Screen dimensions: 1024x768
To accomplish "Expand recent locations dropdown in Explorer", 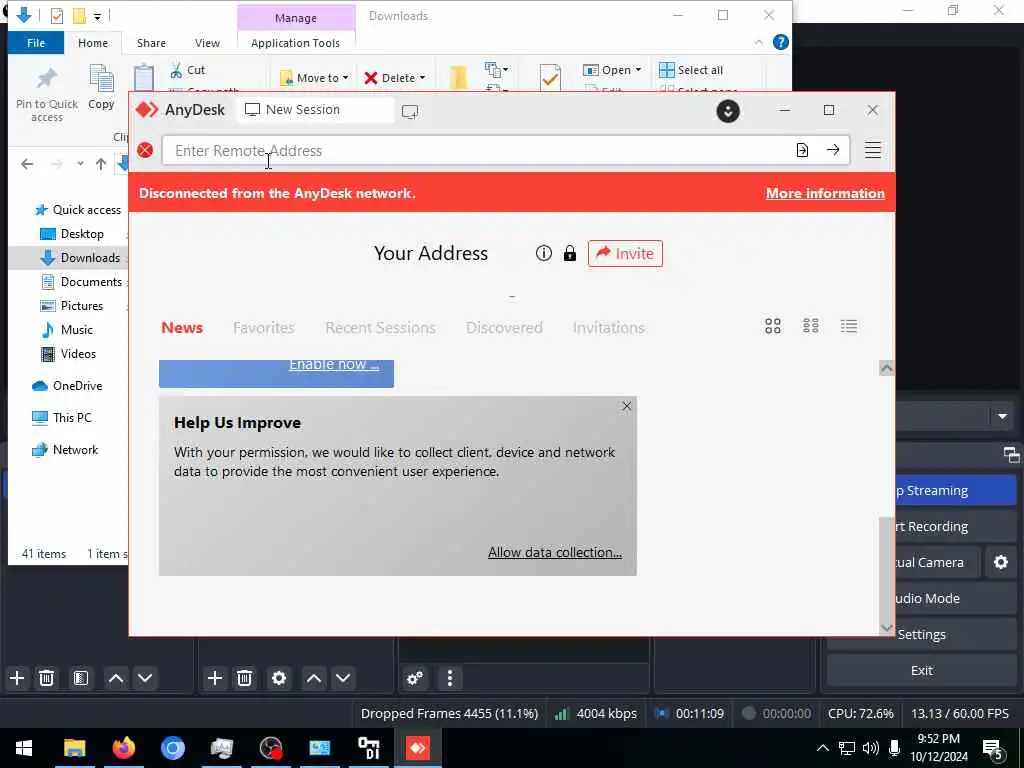I will (x=80, y=164).
